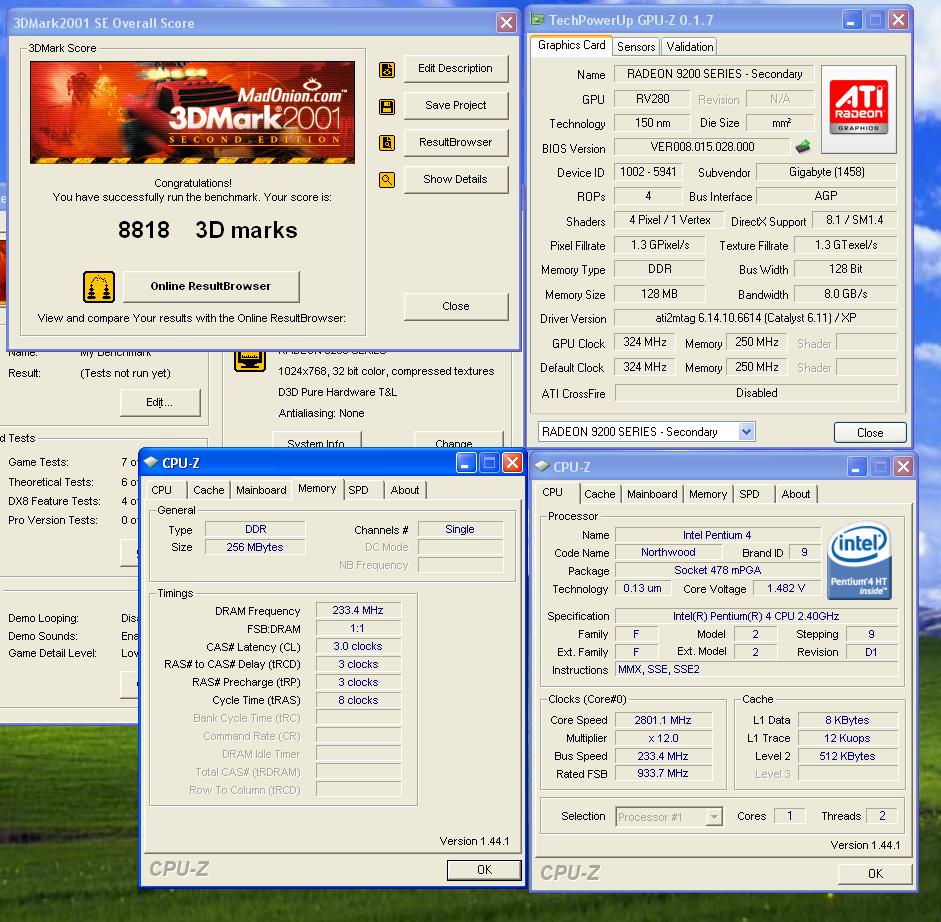Click the DRAM Frequency 233.4 MHz value
The height and width of the screenshot is (922, 941).
coord(358,610)
